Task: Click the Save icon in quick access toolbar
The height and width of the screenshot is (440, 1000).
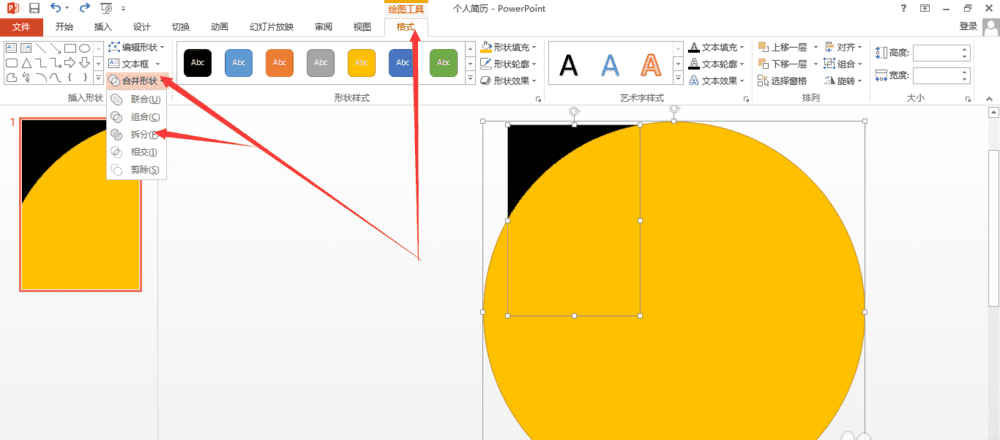Action: (x=34, y=8)
